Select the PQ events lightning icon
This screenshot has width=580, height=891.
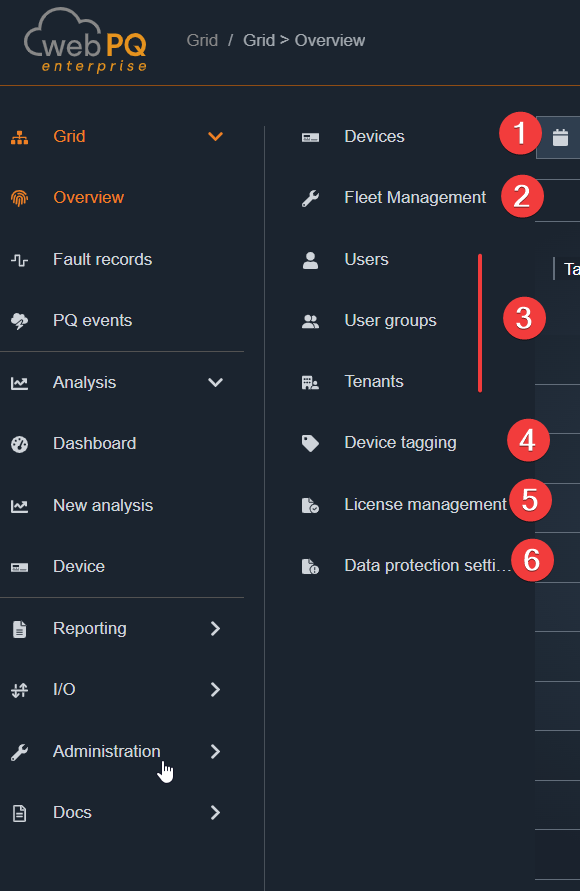coord(21,320)
